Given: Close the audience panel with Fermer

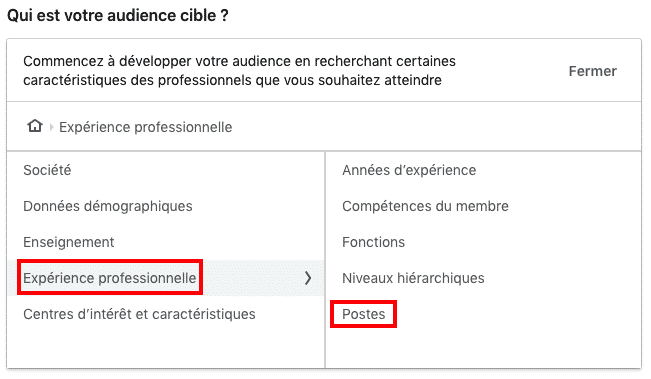Looking at the screenshot, I should [592, 71].
